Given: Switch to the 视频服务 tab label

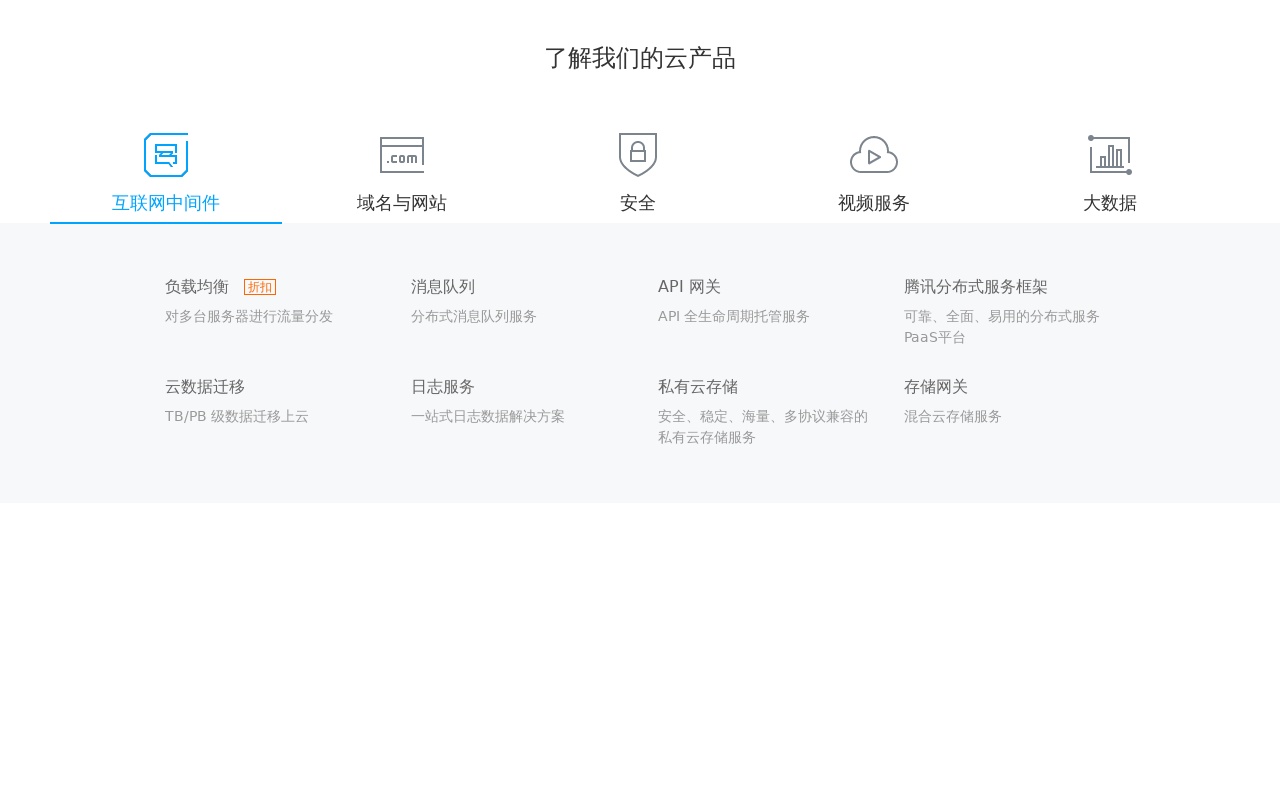Looking at the screenshot, I should [x=874, y=203].
